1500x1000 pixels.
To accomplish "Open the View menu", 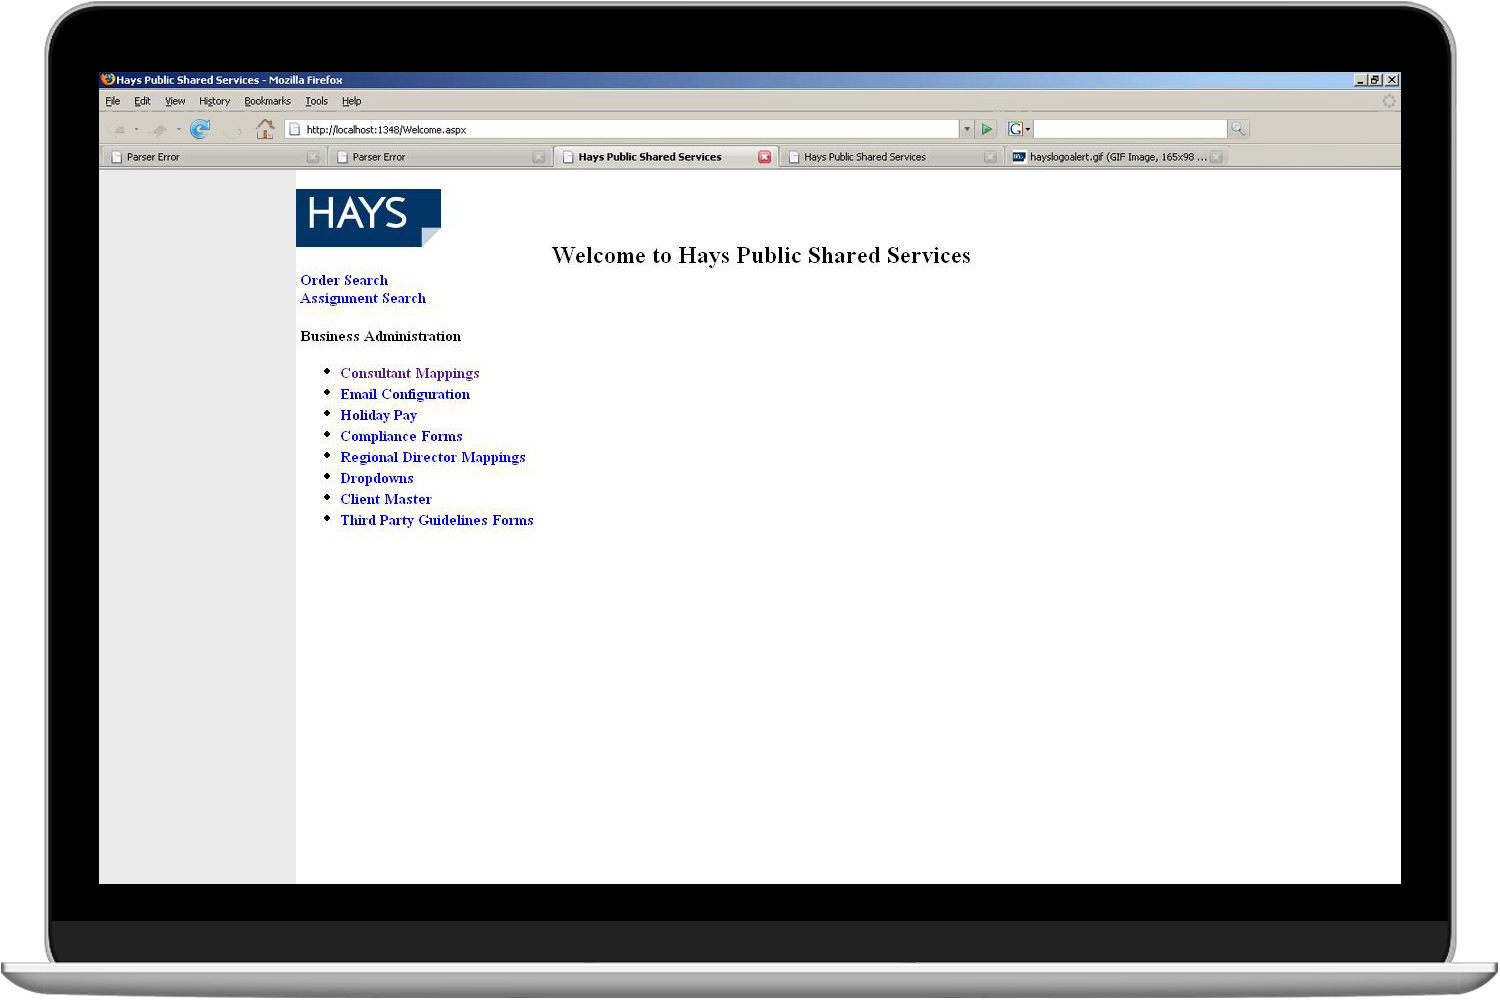I will (175, 101).
